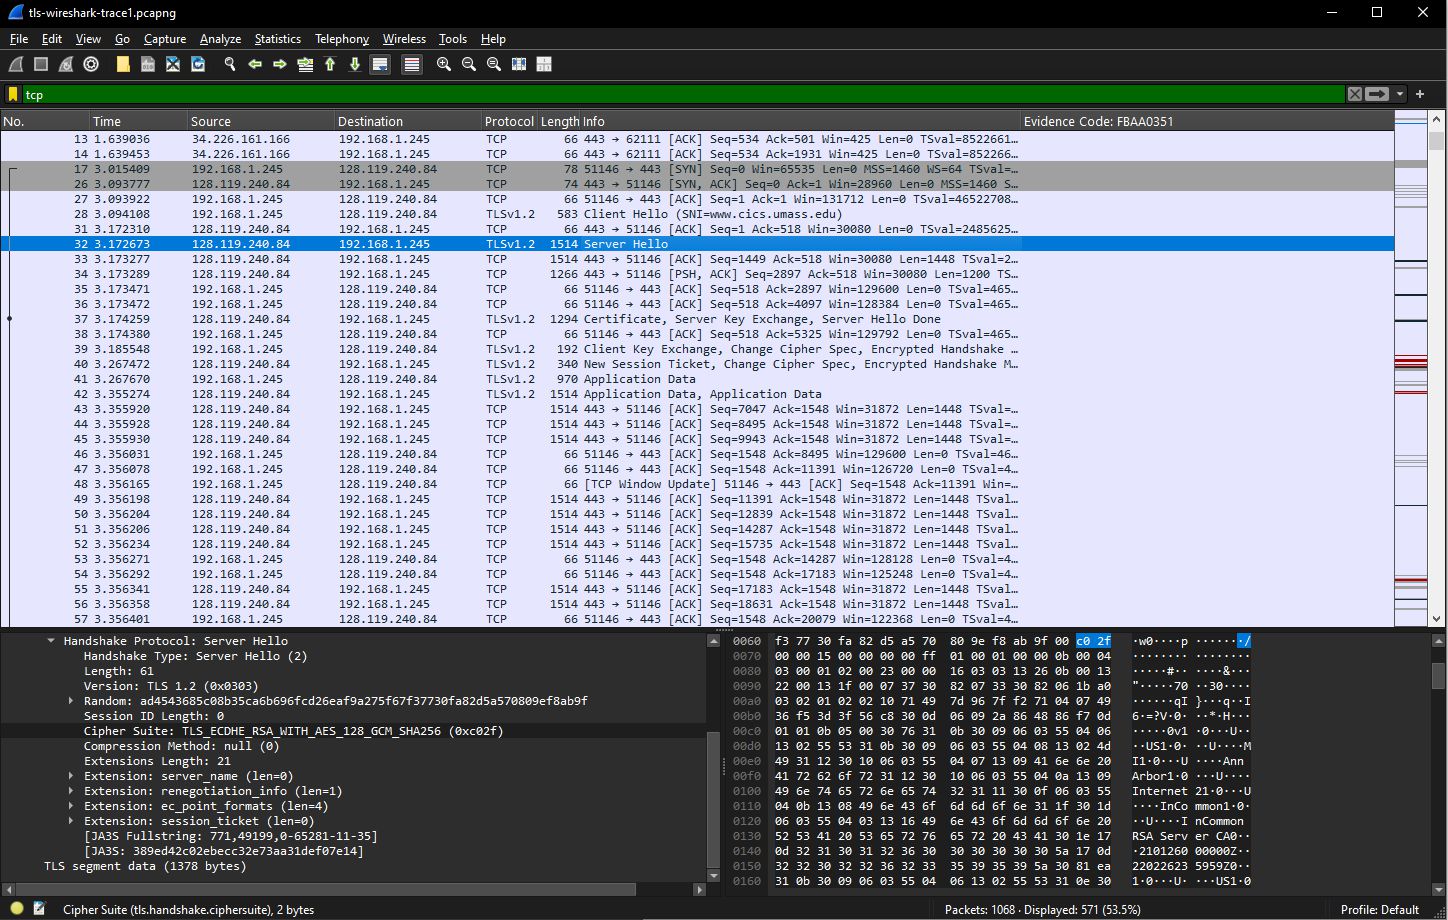This screenshot has width=1448, height=920.
Task: Jump to the last packet
Action: tap(355, 64)
